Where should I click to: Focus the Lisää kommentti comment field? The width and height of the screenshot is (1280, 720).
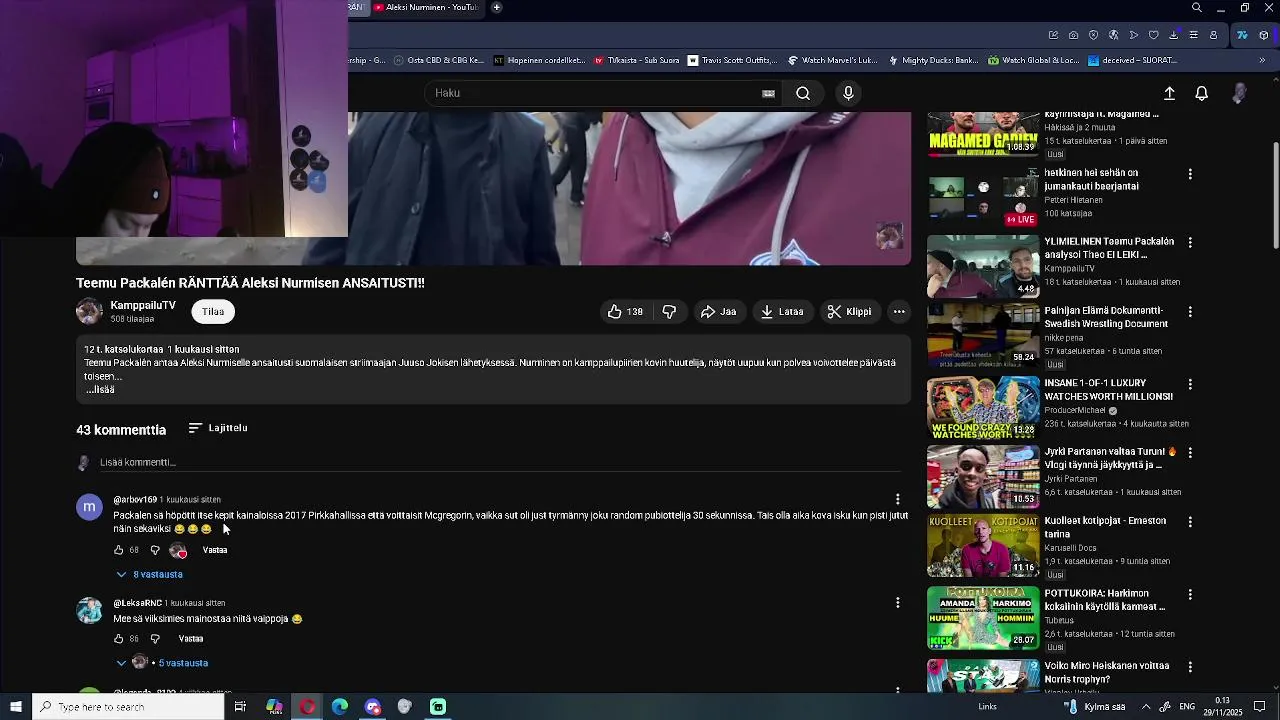point(500,462)
